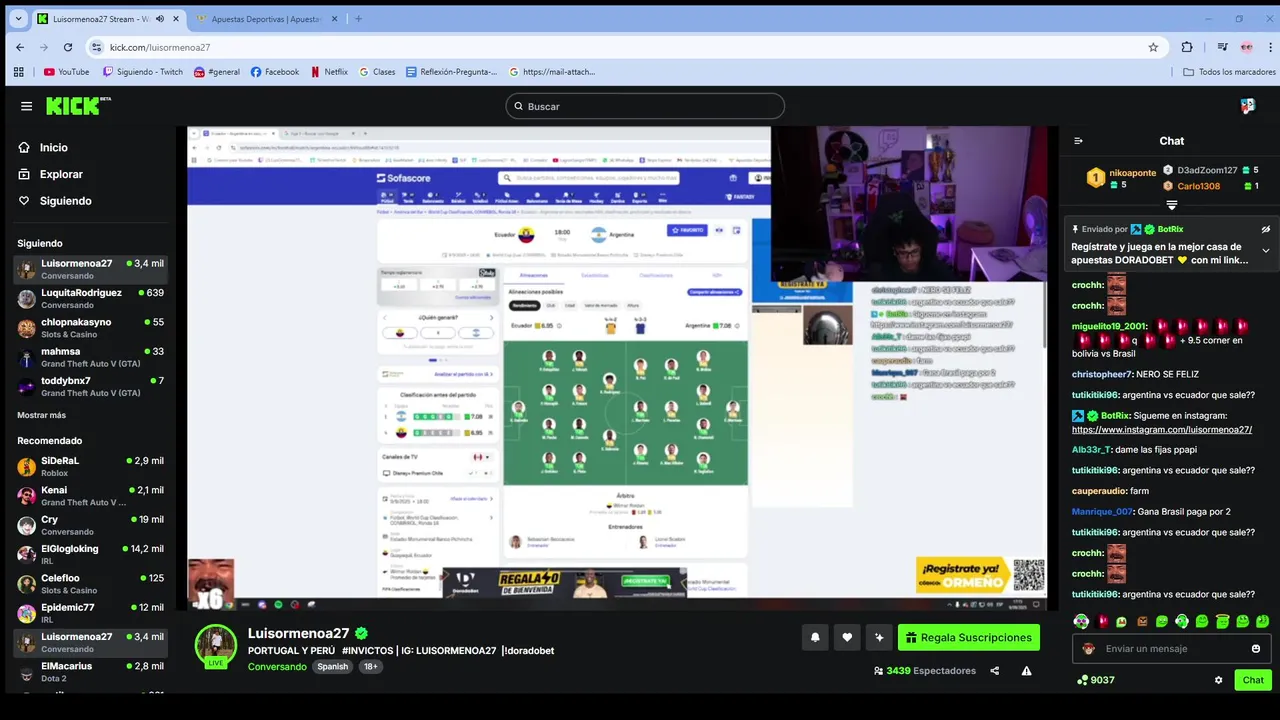
Task: Reload the page in Chrome
Action: 68,47
